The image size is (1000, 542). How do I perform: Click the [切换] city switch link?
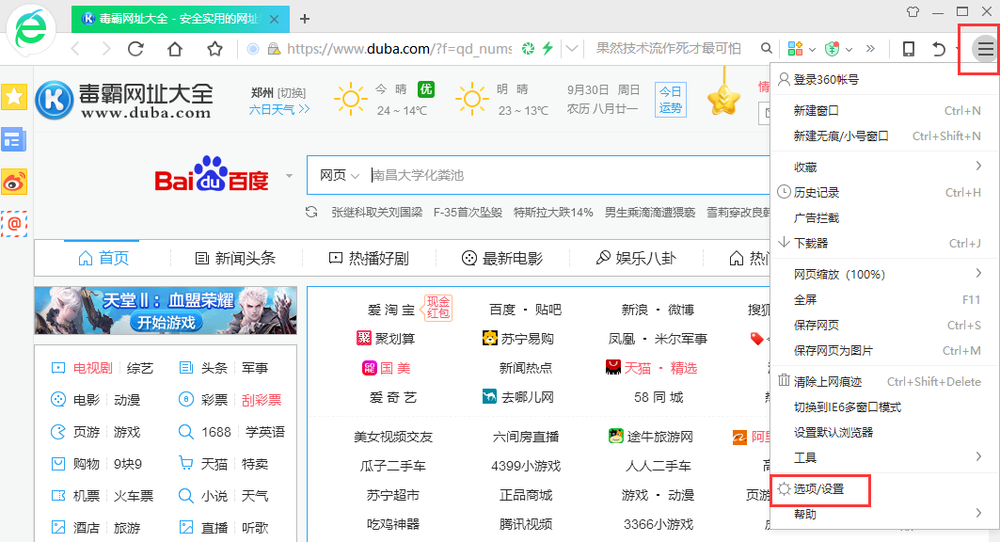(x=291, y=93)
